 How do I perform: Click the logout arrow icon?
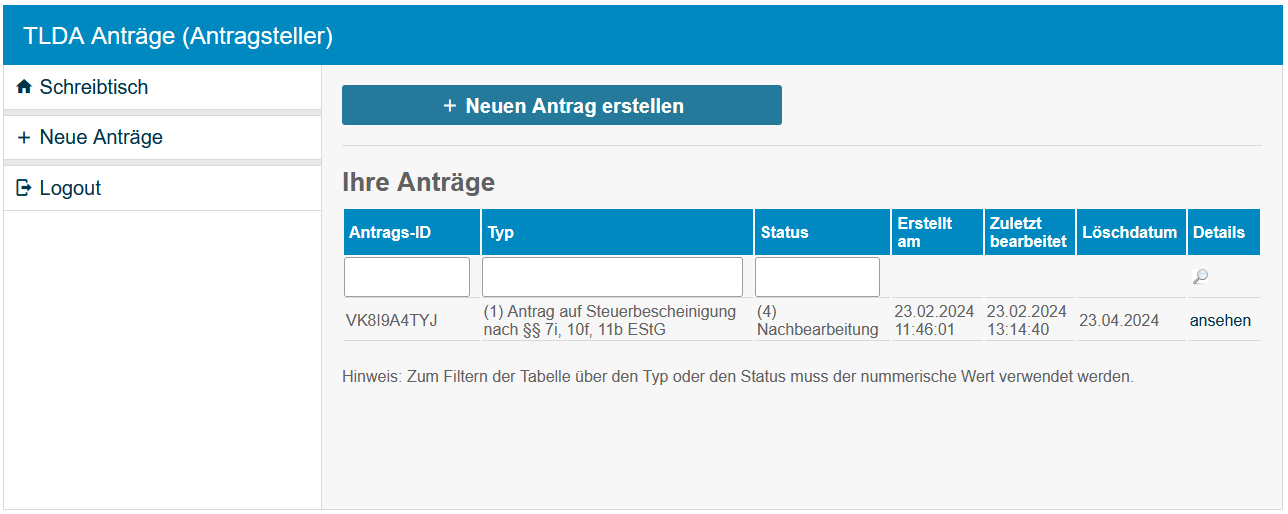(25, 188)
